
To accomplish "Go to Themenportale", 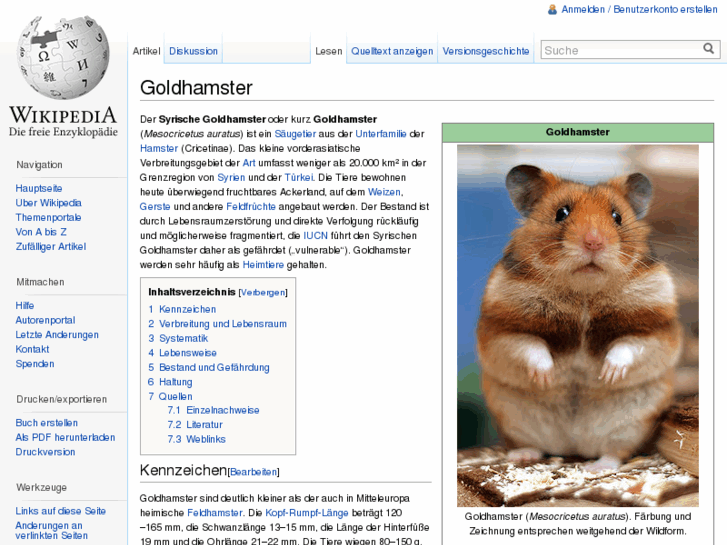I will click(48, 218).
